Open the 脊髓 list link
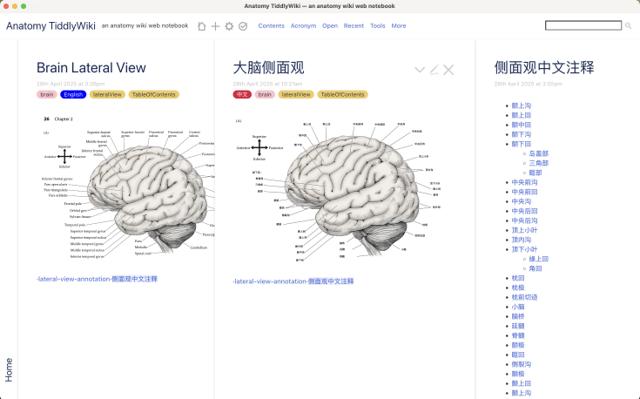Screen dimensions: 640x399 [518, 336]
